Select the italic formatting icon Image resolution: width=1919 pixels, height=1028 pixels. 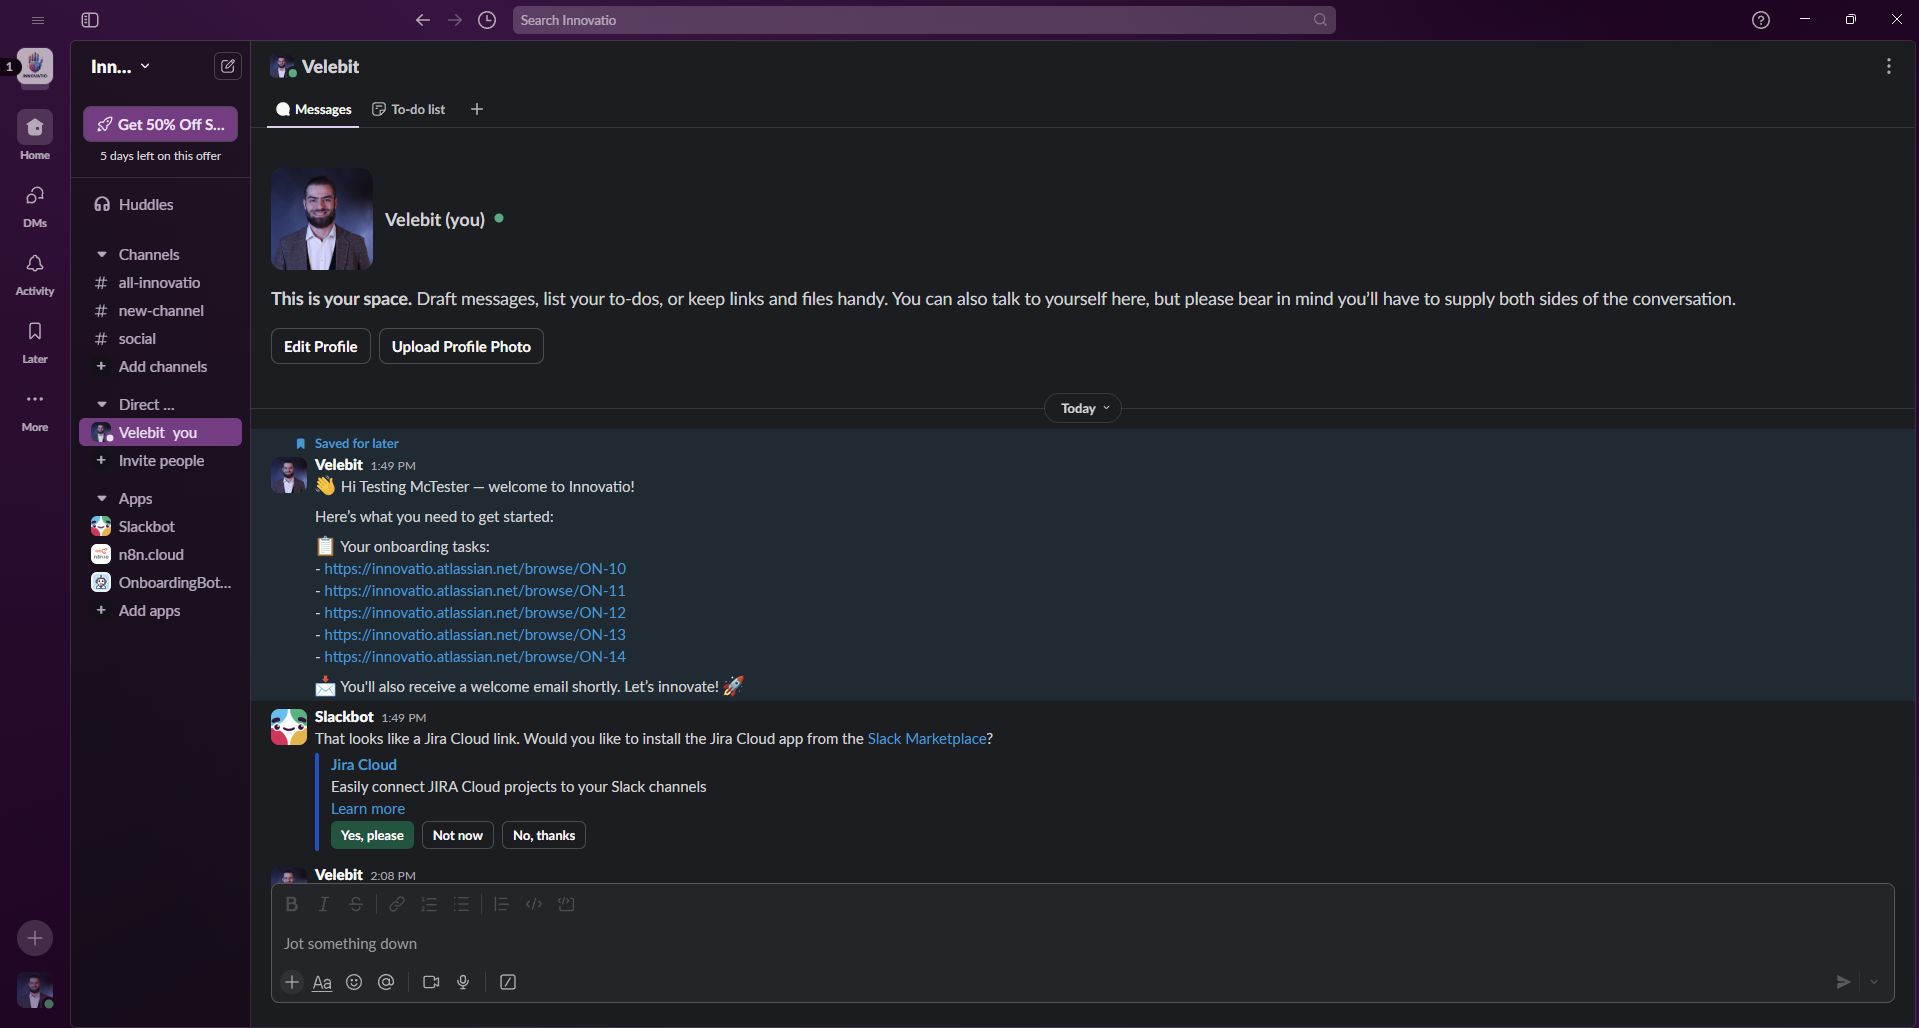pos(323,904)
